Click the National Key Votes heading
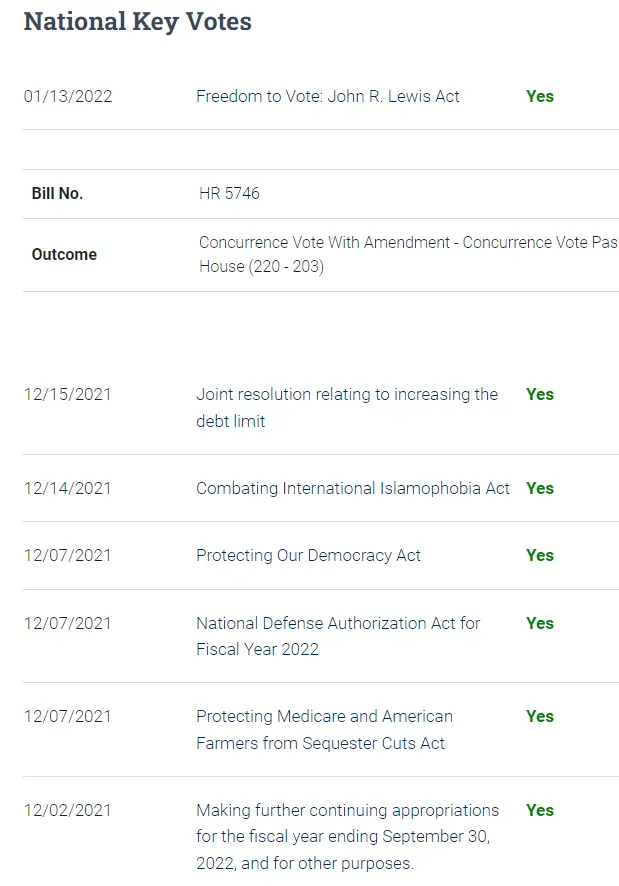 [x=137, y=22]
